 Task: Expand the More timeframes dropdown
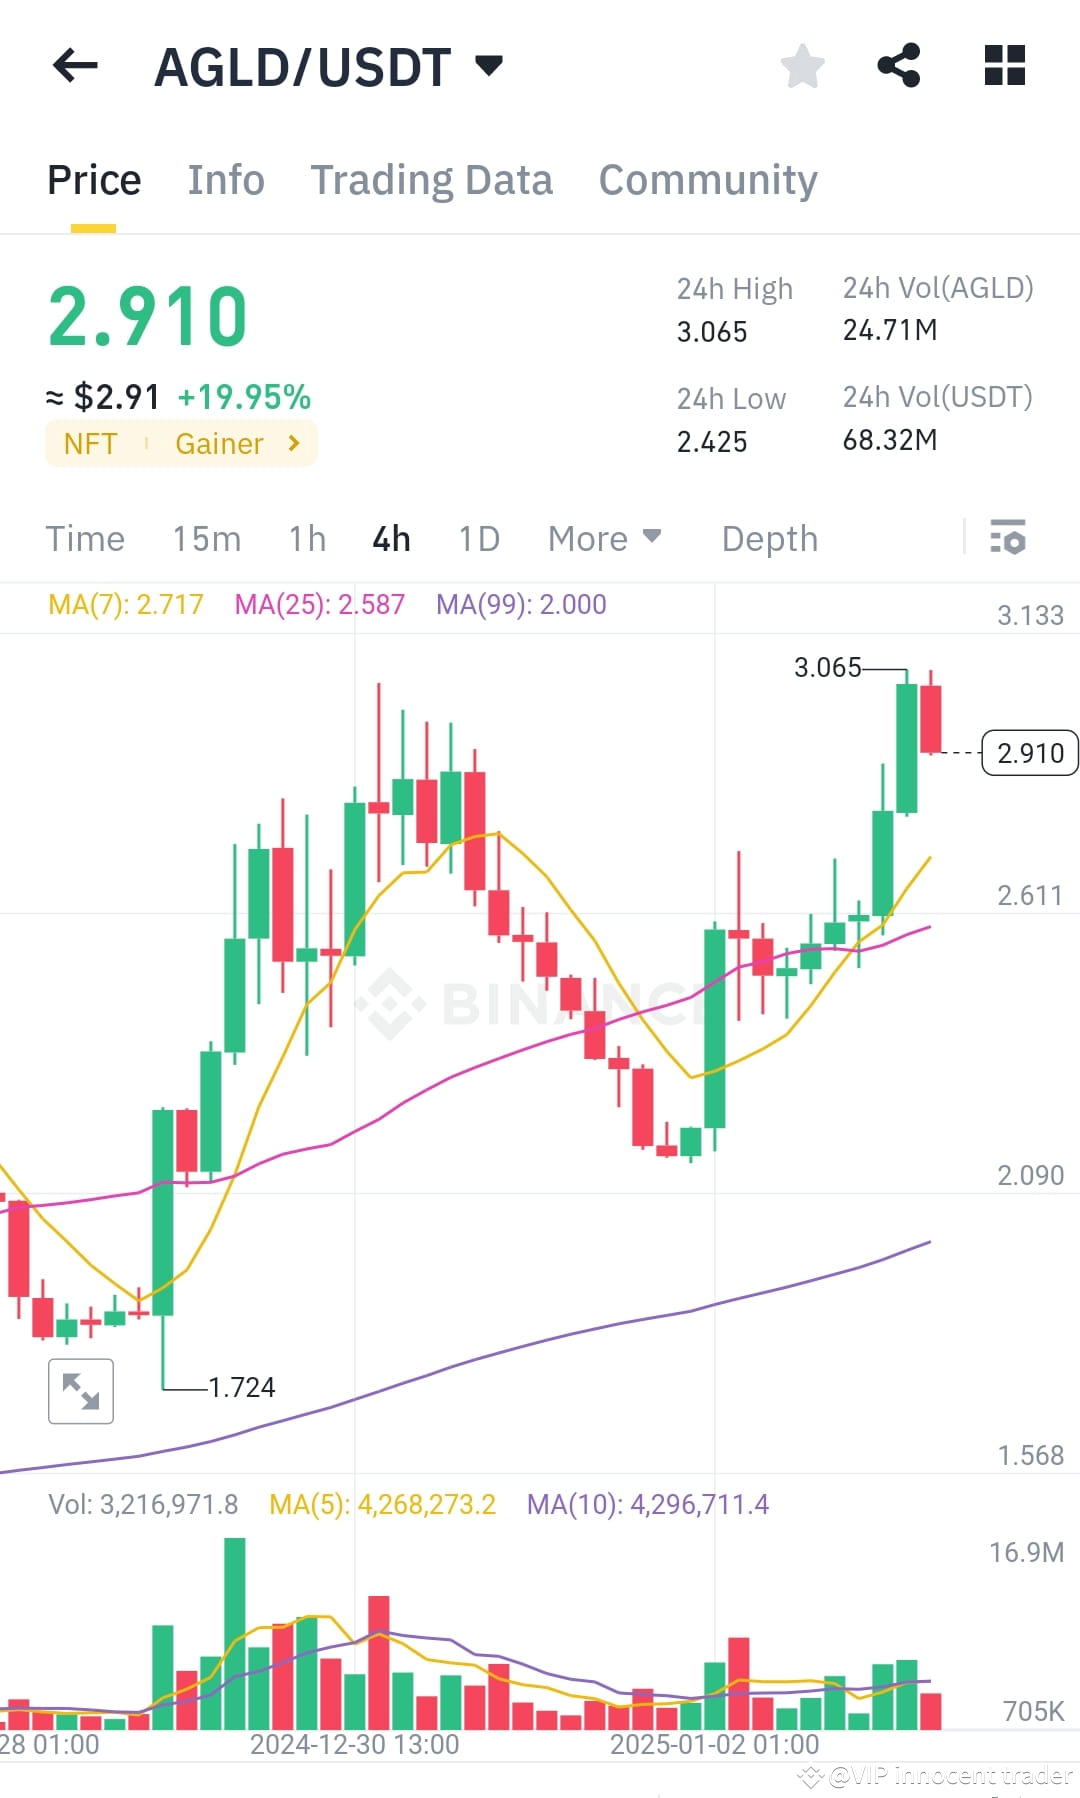click(x=604, y=538)
